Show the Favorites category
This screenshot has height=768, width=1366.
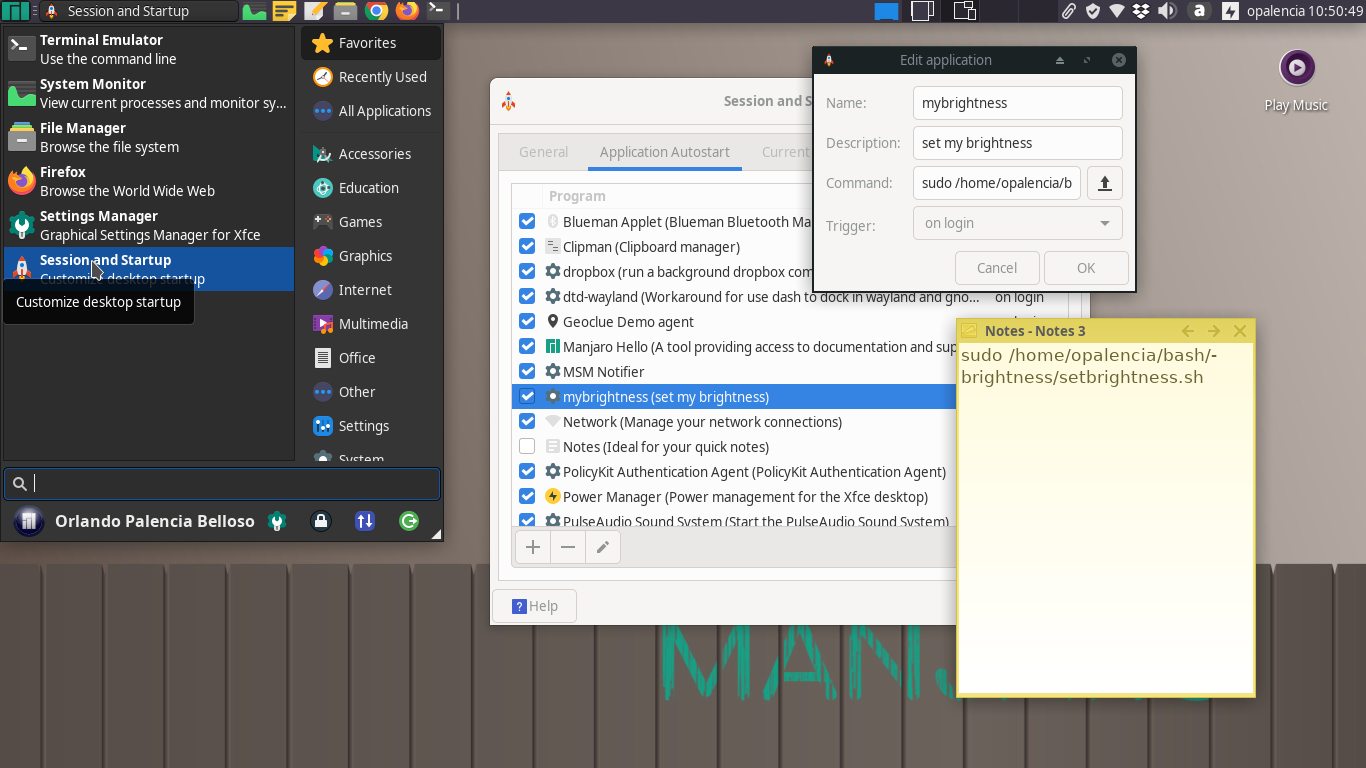pos(371,43)
